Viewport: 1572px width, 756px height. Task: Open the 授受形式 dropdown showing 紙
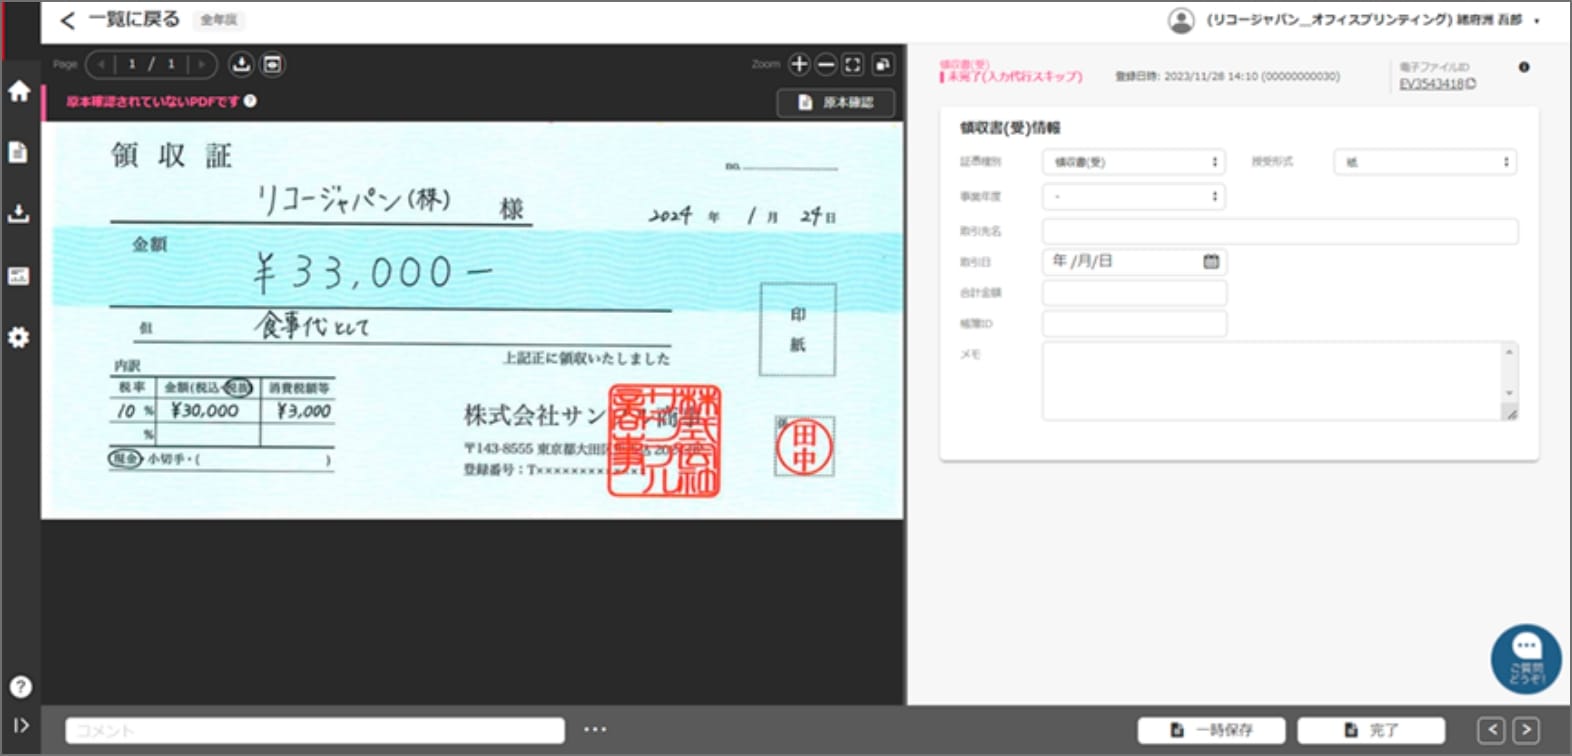pyautogui.click(x=1425, y=162)
